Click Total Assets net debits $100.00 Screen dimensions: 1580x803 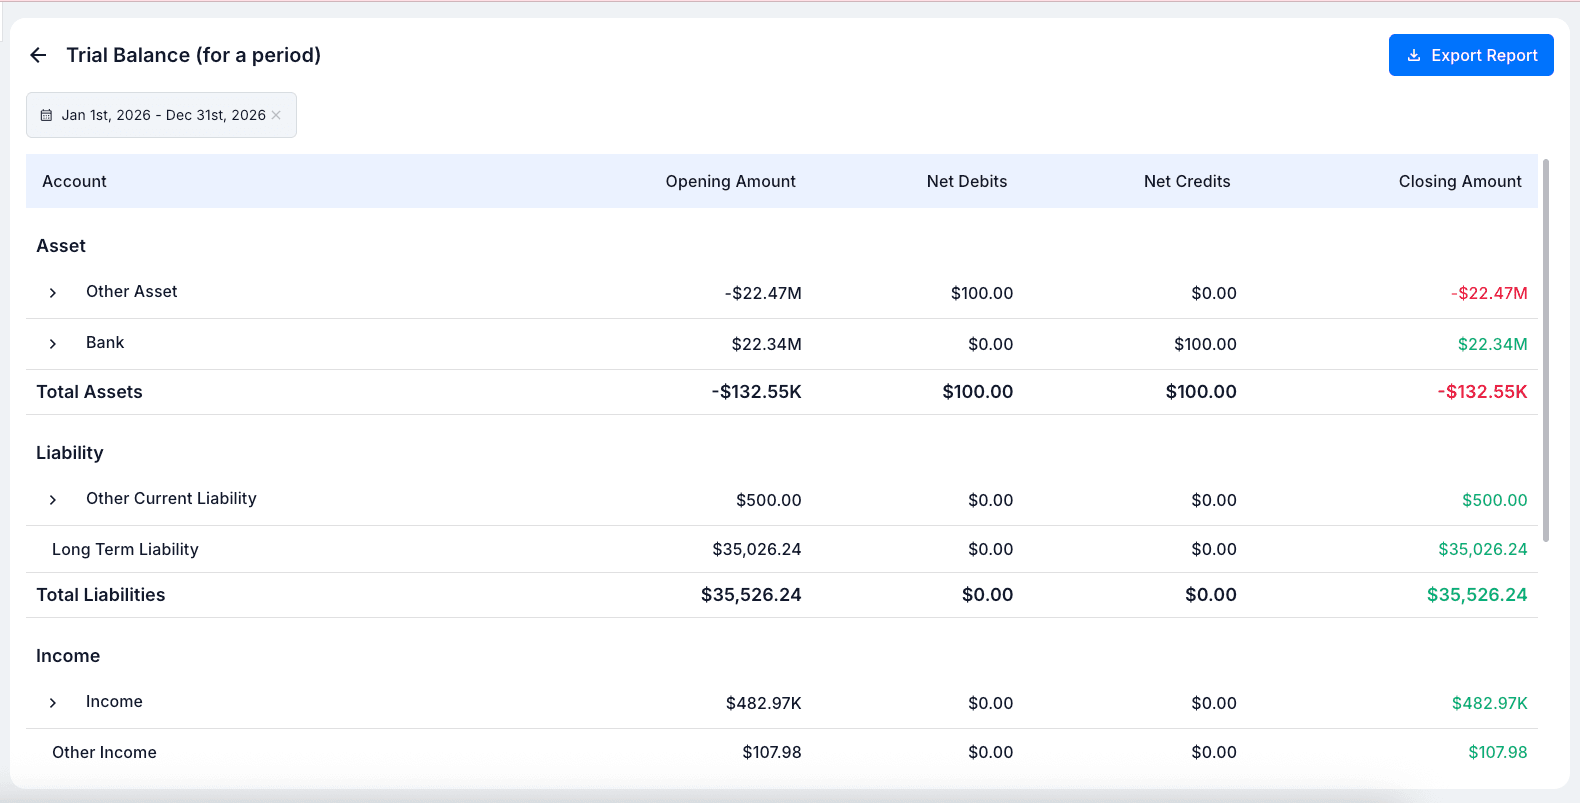pos(978,392)
